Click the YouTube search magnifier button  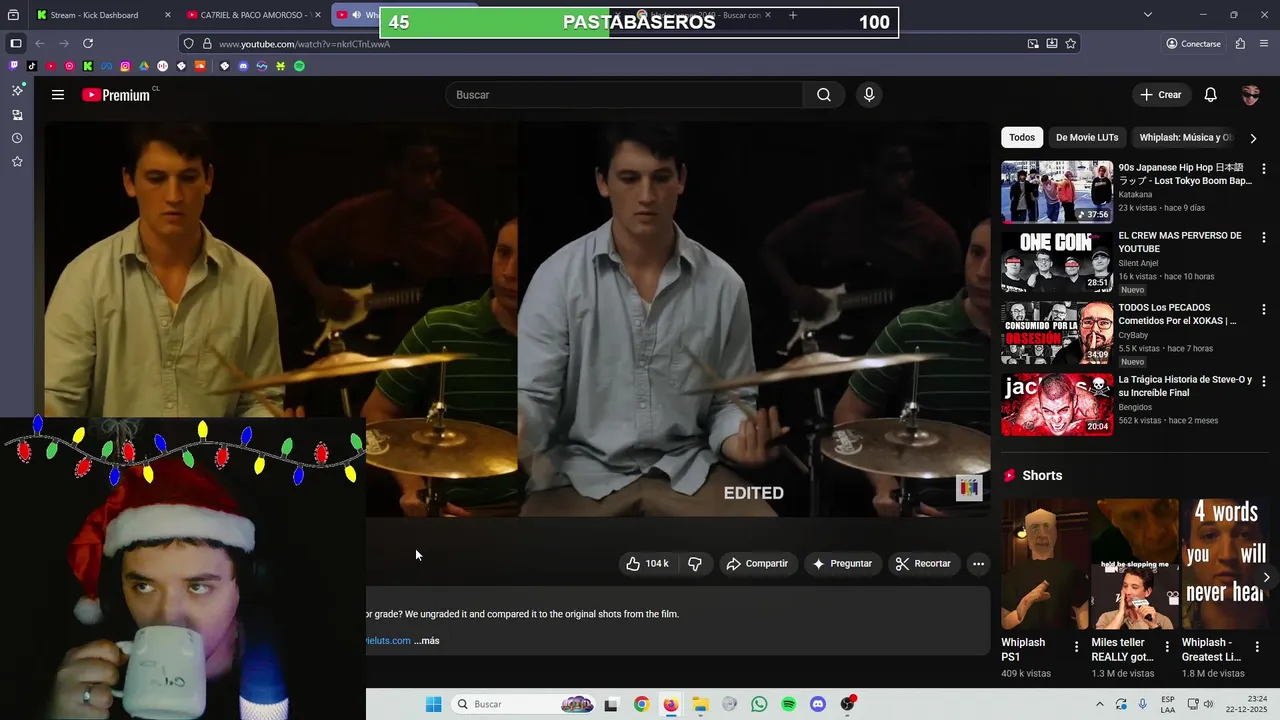tap(824, 95)
